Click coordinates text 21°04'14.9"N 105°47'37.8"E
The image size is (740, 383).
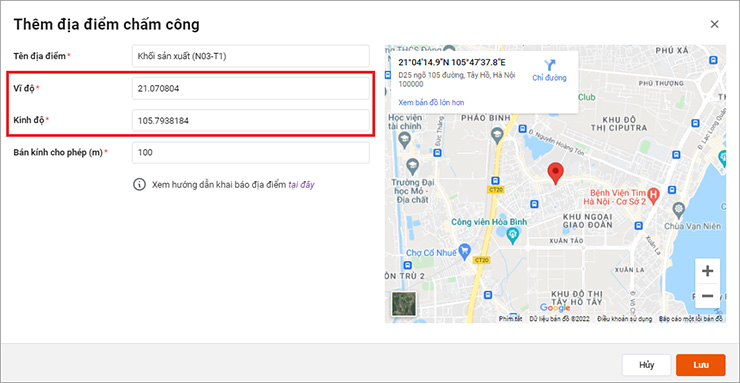pos(452,63)
